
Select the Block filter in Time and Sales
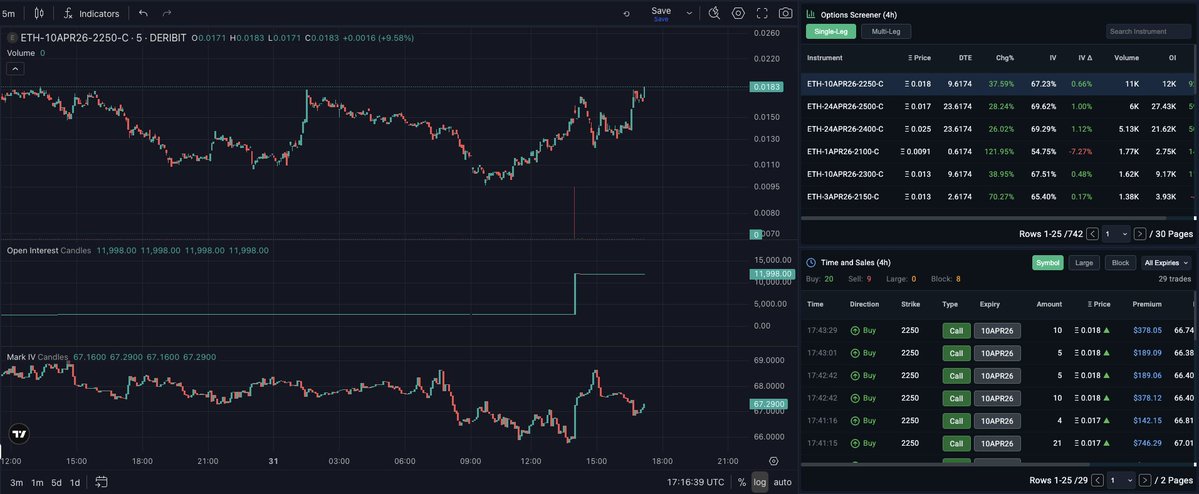[x=1121, y=262]
